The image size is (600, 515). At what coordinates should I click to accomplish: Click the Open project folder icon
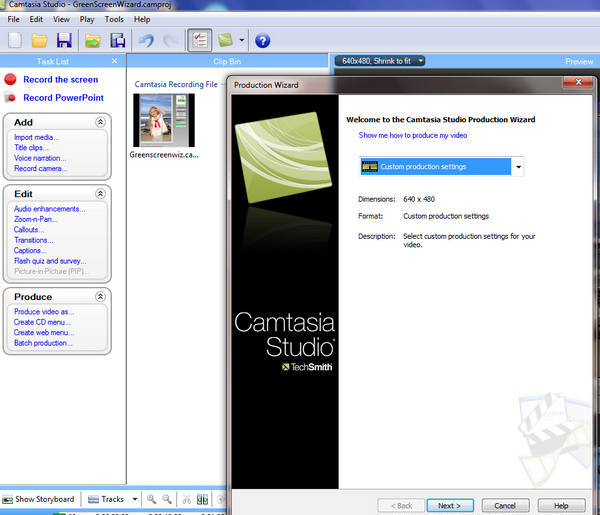click(x=39, y=40)
